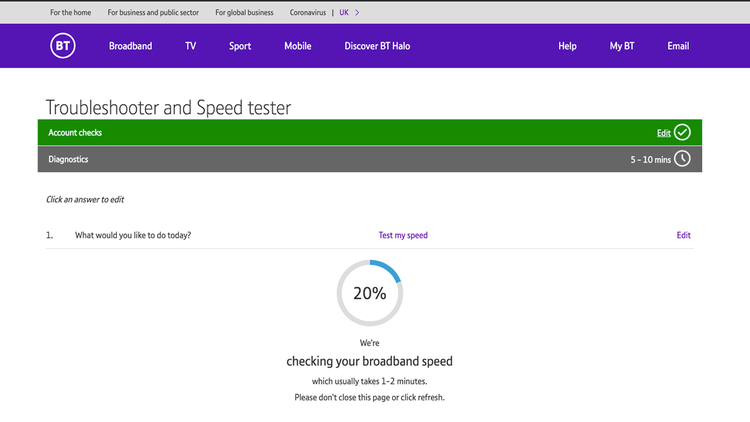The image size is (750, 422).
Task: Expand the UK region chevron
Action: click(x=357, y=13)
